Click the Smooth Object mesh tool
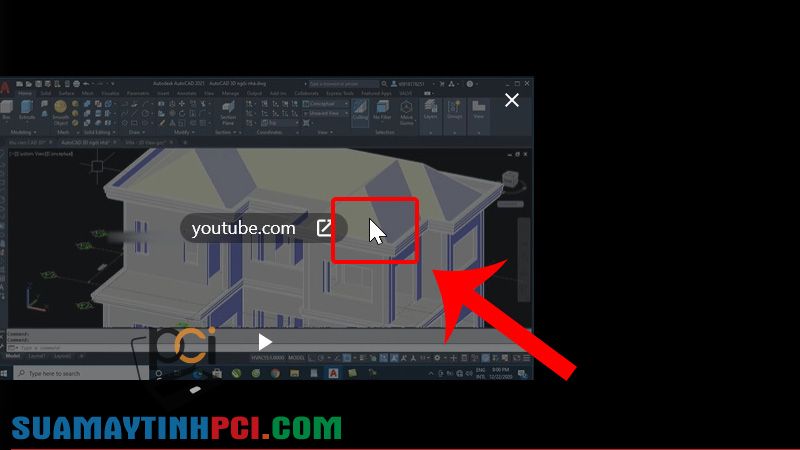 click(60, 113)
